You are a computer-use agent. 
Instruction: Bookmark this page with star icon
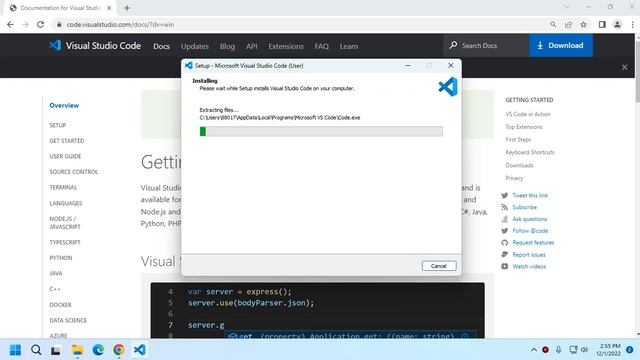tap(584, 24)
